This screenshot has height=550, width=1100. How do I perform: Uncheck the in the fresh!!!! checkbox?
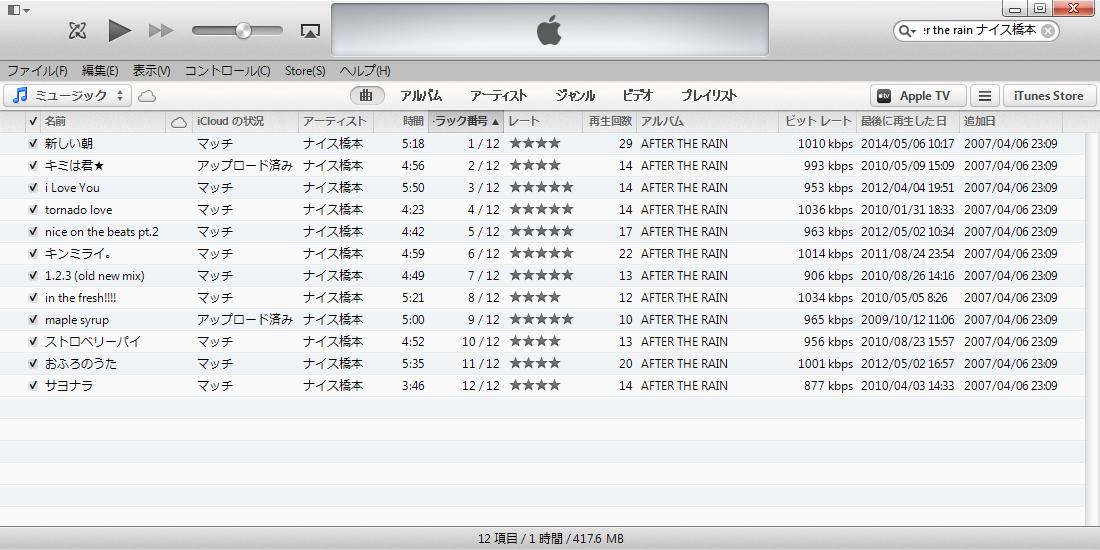click(33, 297)
